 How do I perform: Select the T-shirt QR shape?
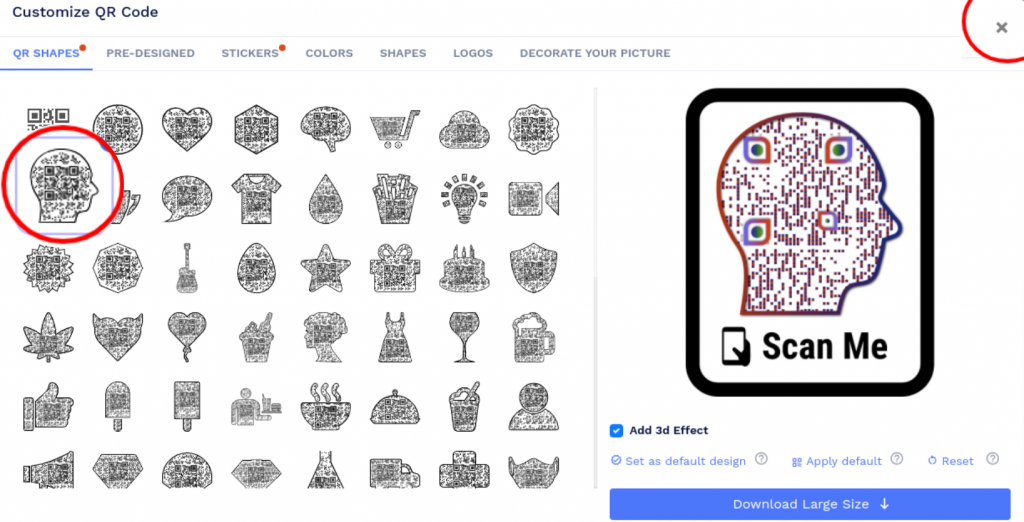(257, 199)
